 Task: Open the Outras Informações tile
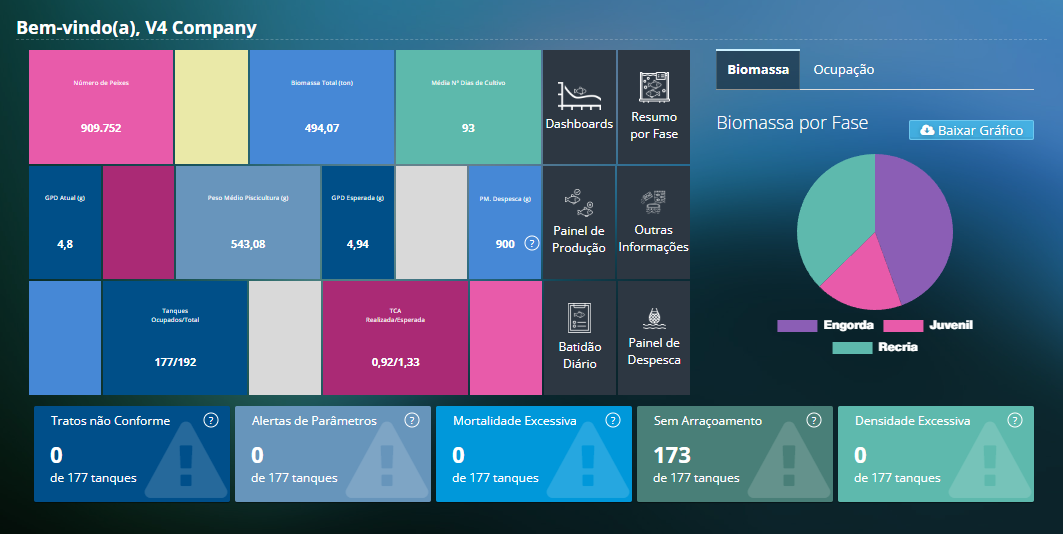pyautogui.click(x=654, y=222)
